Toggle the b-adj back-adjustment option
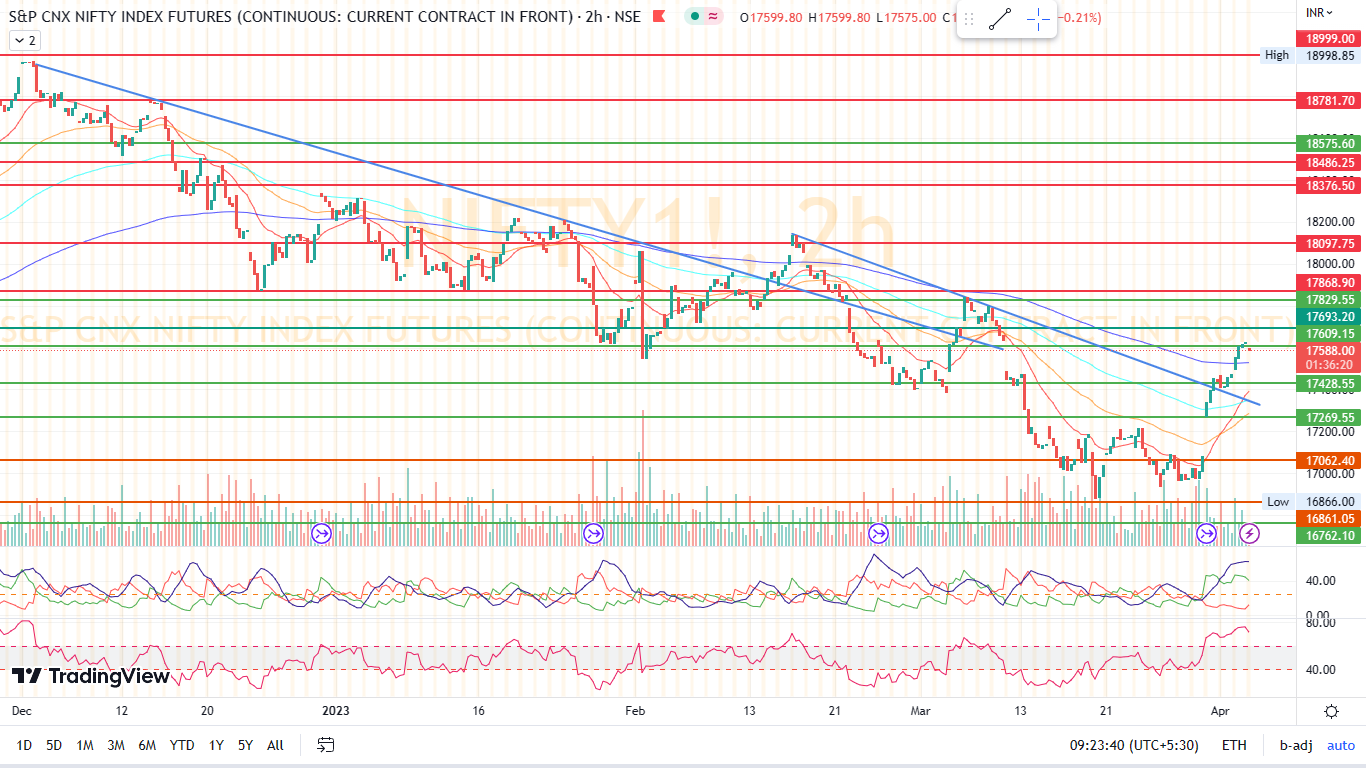The width and height of the screenshot is (1366, 768). click(1297, 745)
